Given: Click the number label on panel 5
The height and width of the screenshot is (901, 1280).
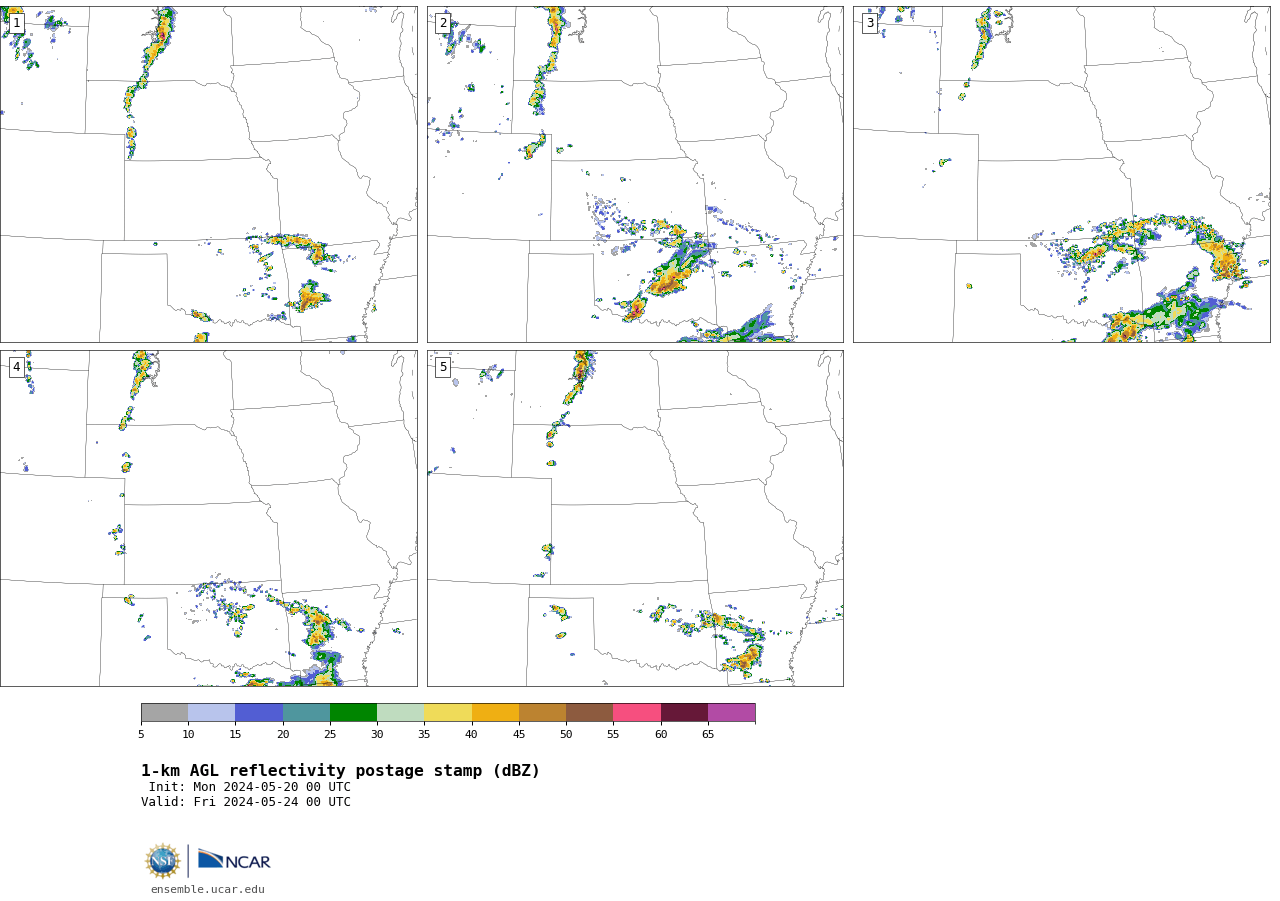Looking at the screenshot, I should click(x=443, y=367).
